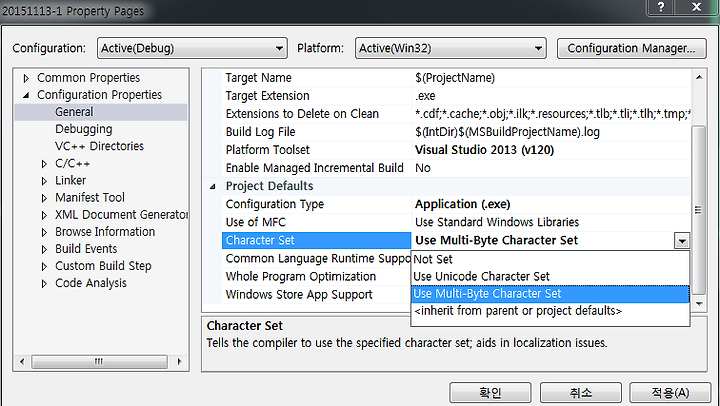Open the Configuration dropdown showing Active(Debug)
720x406 pixels.
click(192, 48)
